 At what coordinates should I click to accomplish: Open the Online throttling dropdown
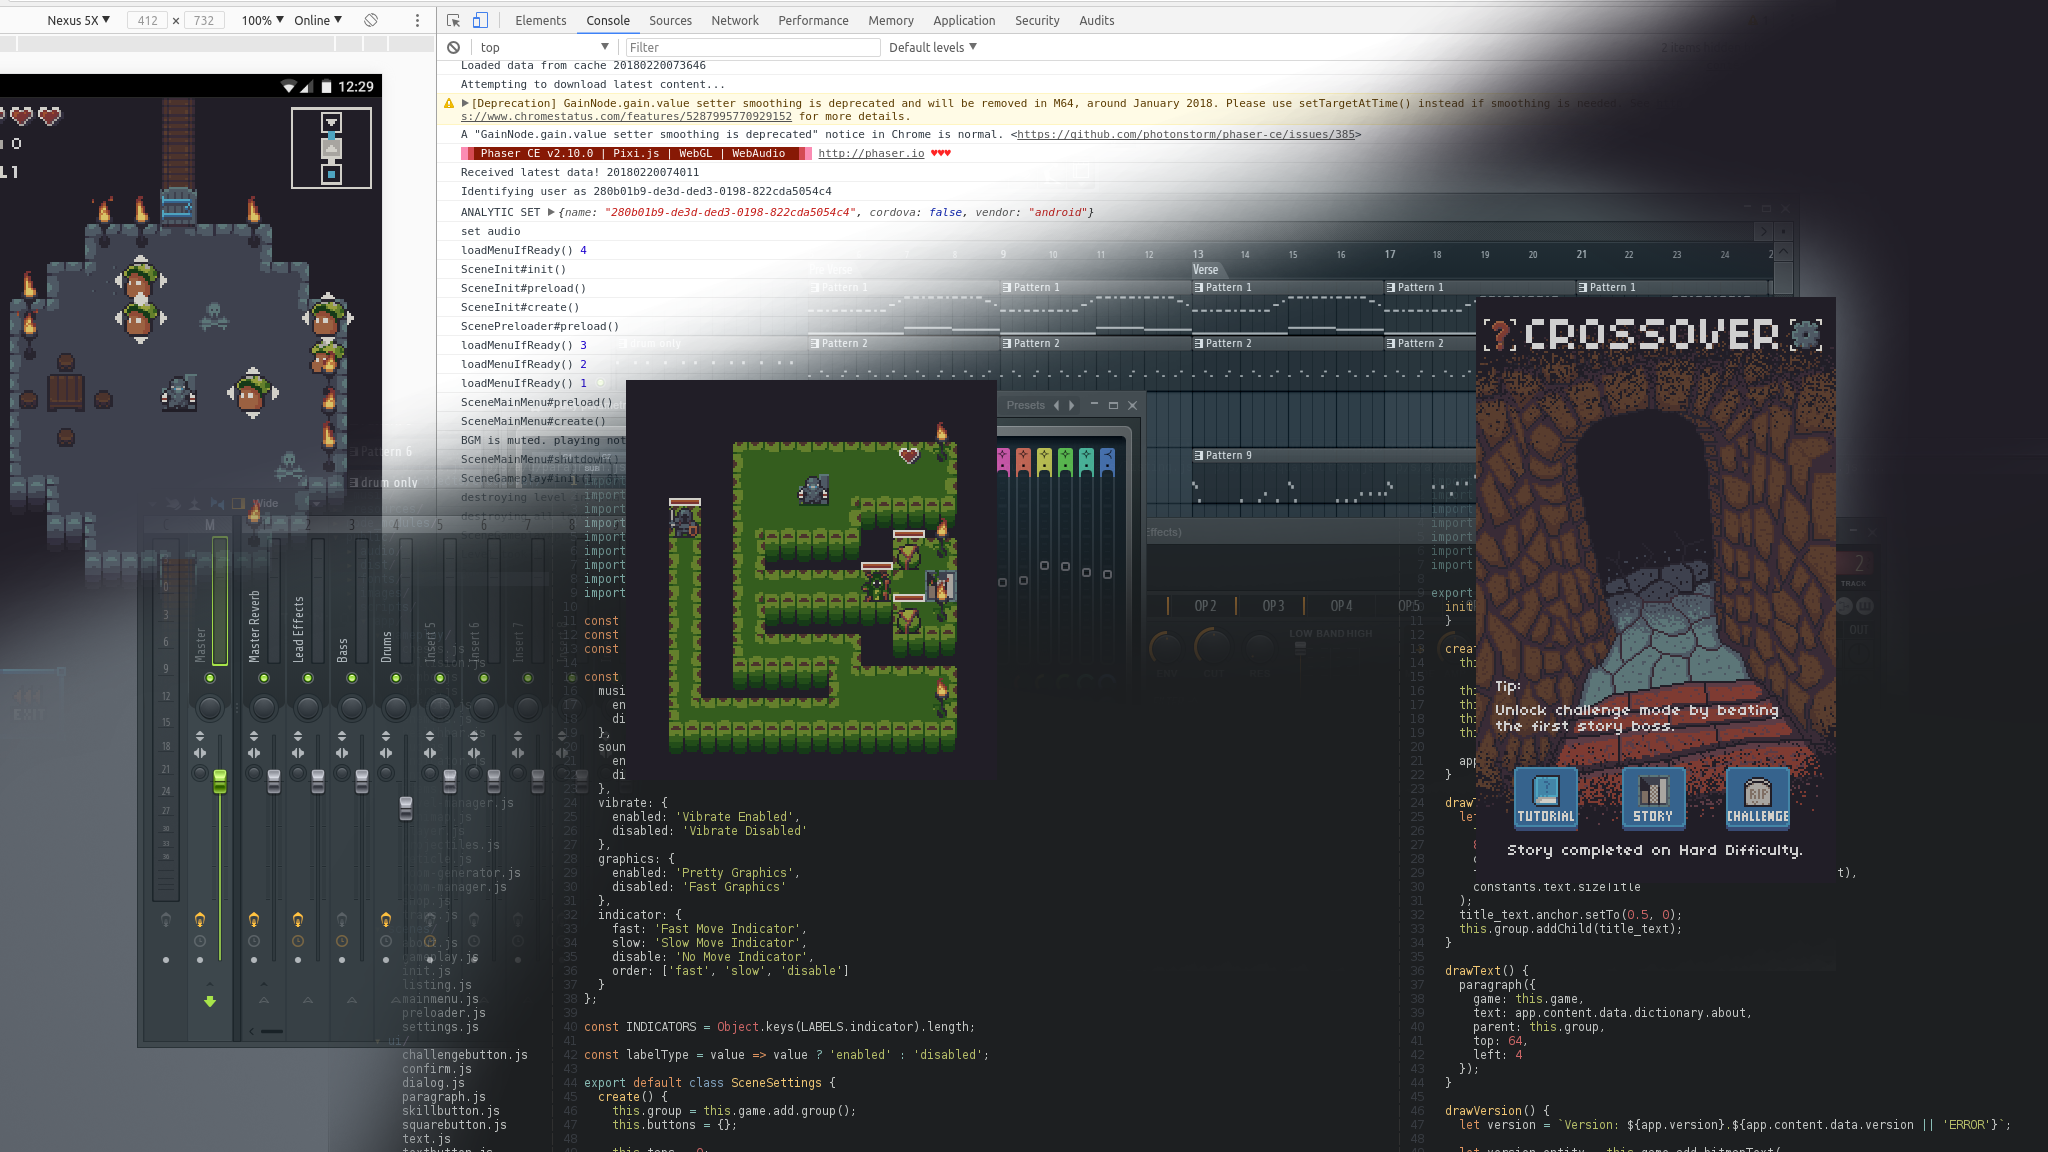(x=318, y=20)
